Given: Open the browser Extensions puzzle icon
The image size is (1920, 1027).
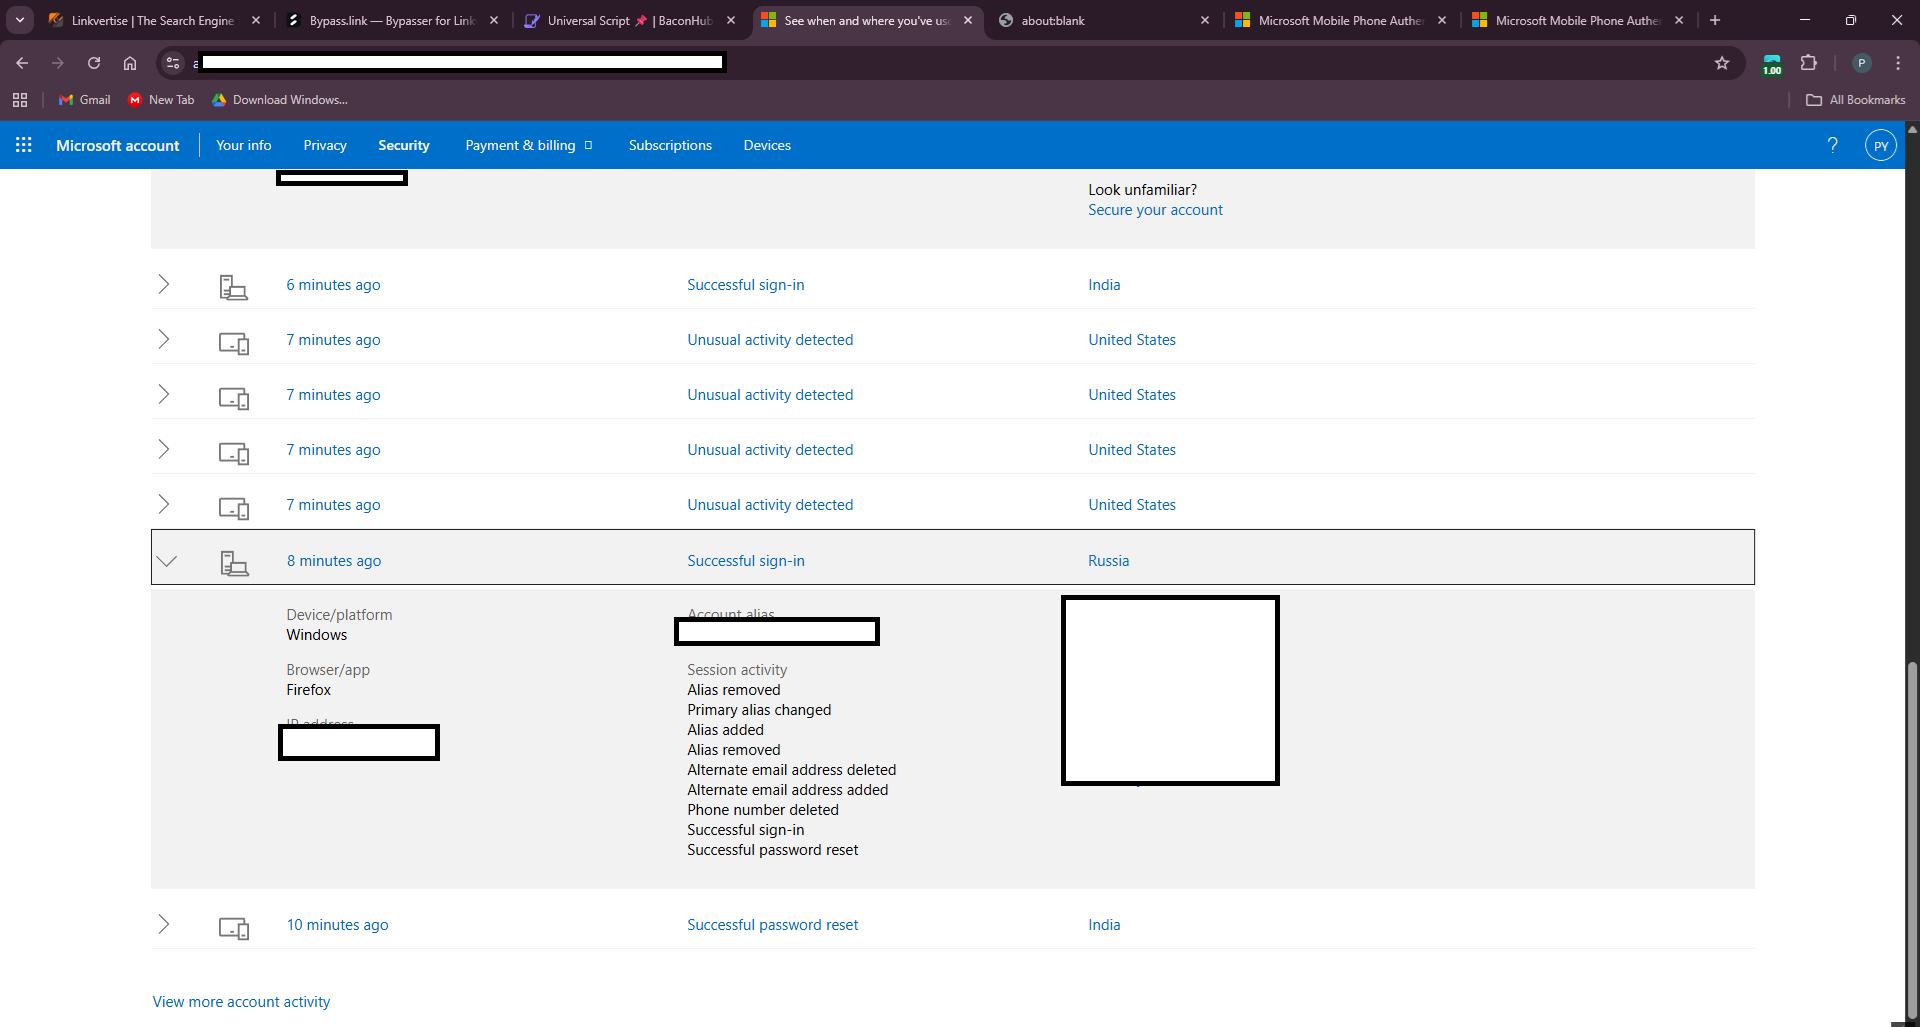Looking at the screenshot, I should [1809, 63].
